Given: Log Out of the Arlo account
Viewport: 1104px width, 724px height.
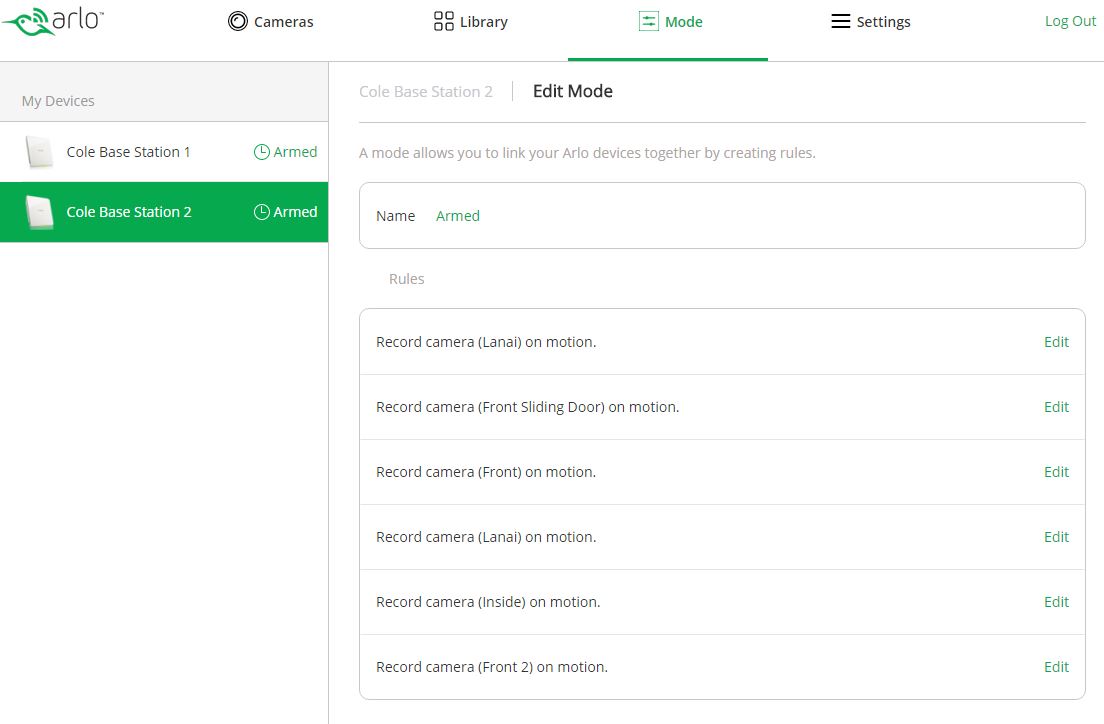Looking at the screenshot, I should pyautogui.click(x=1070, y=21).
